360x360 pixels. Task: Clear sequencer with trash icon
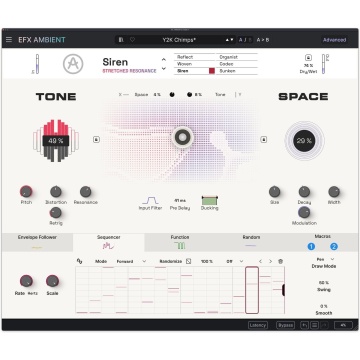click(x=280, y=261)
